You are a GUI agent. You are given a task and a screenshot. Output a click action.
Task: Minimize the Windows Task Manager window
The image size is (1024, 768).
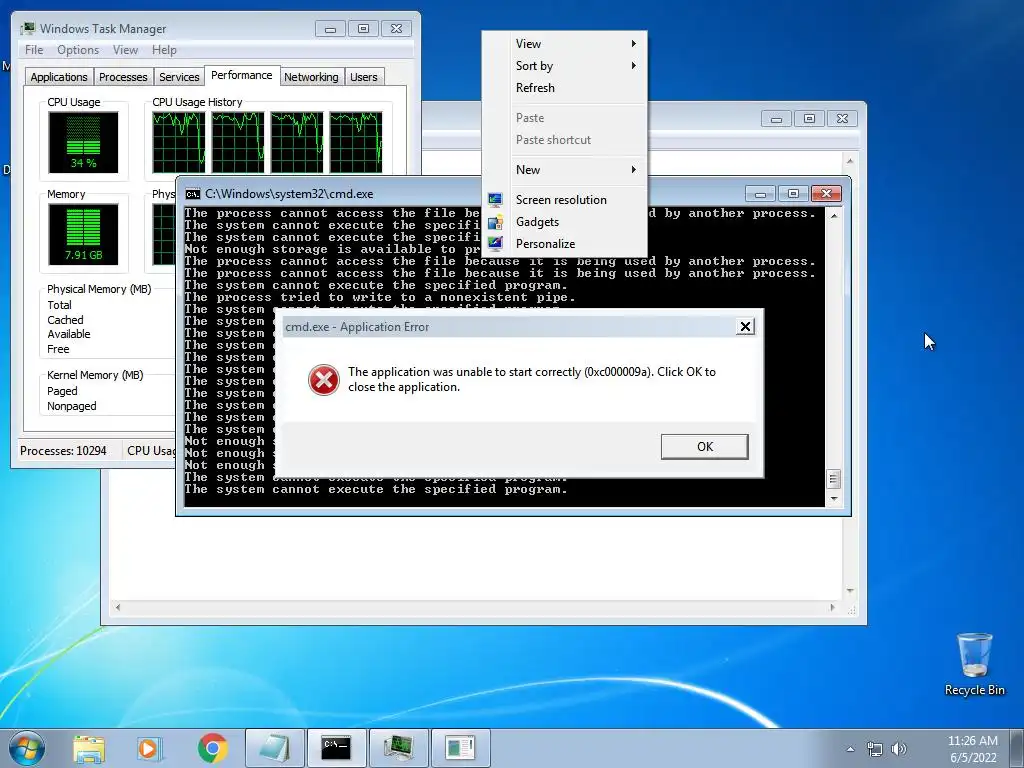pos(330,29)
